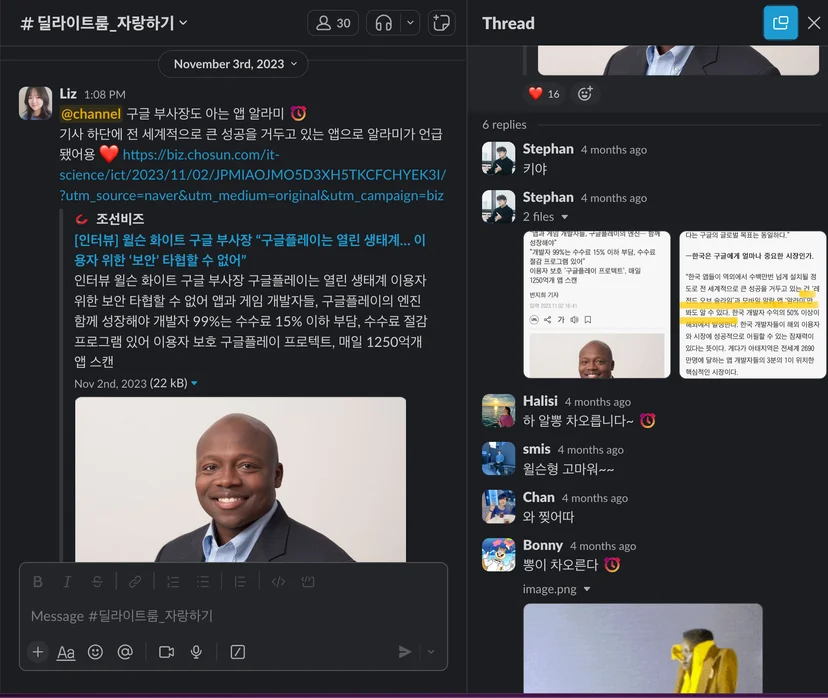
Task: Click Bonny's username in thread
Action: [542, 545]
